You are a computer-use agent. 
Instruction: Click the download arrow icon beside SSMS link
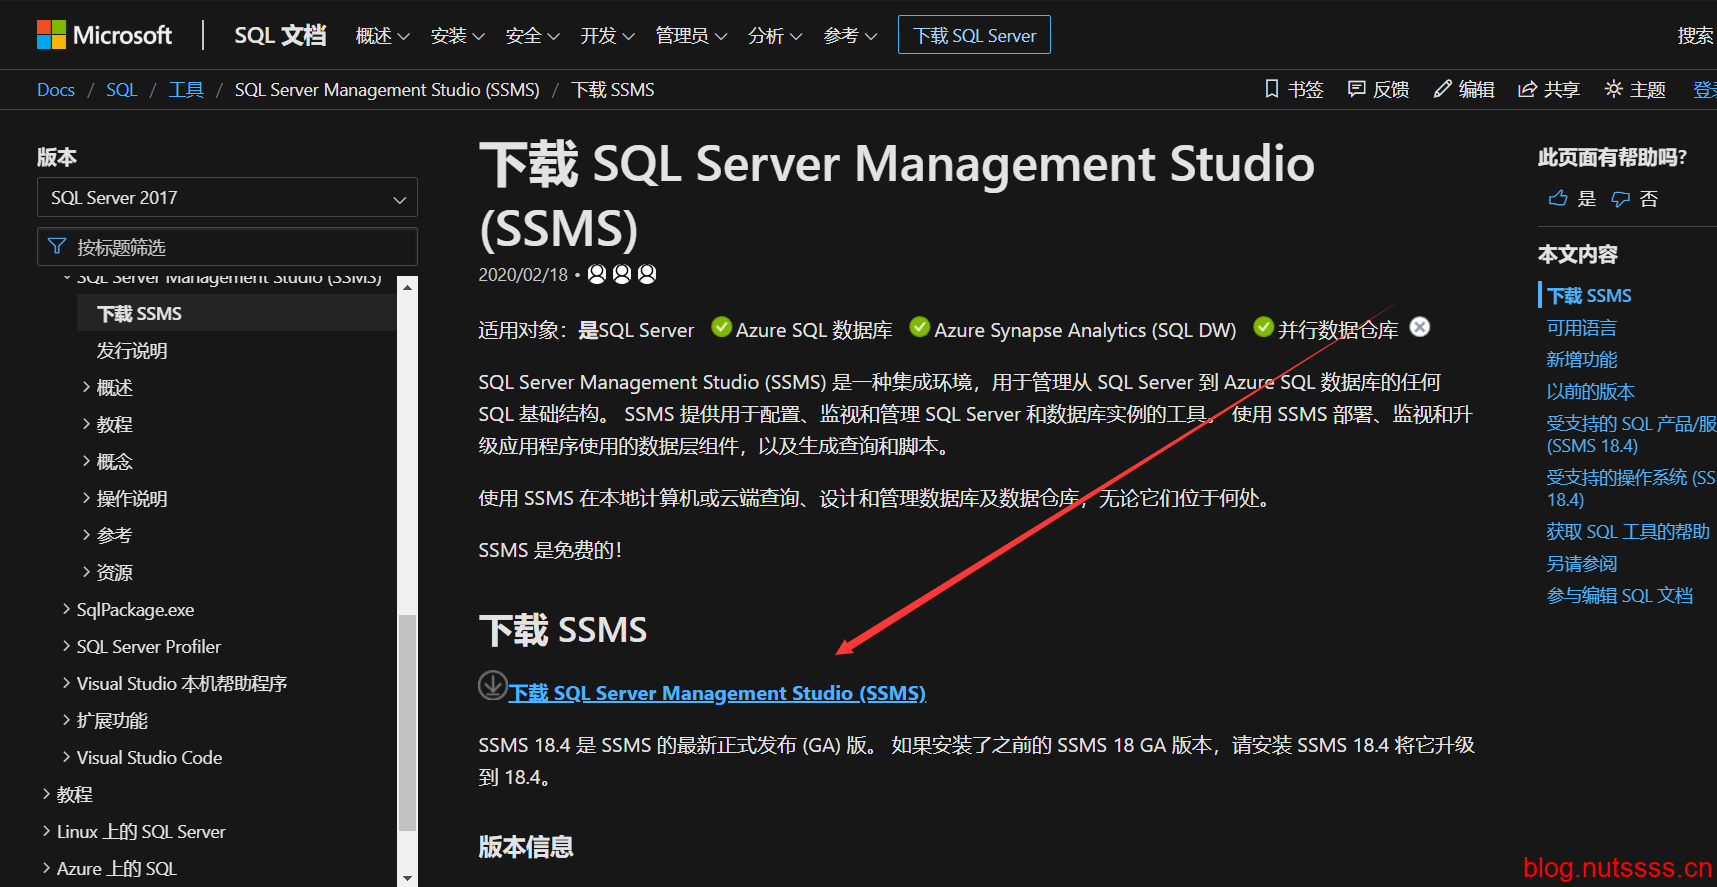click(493, 685)
